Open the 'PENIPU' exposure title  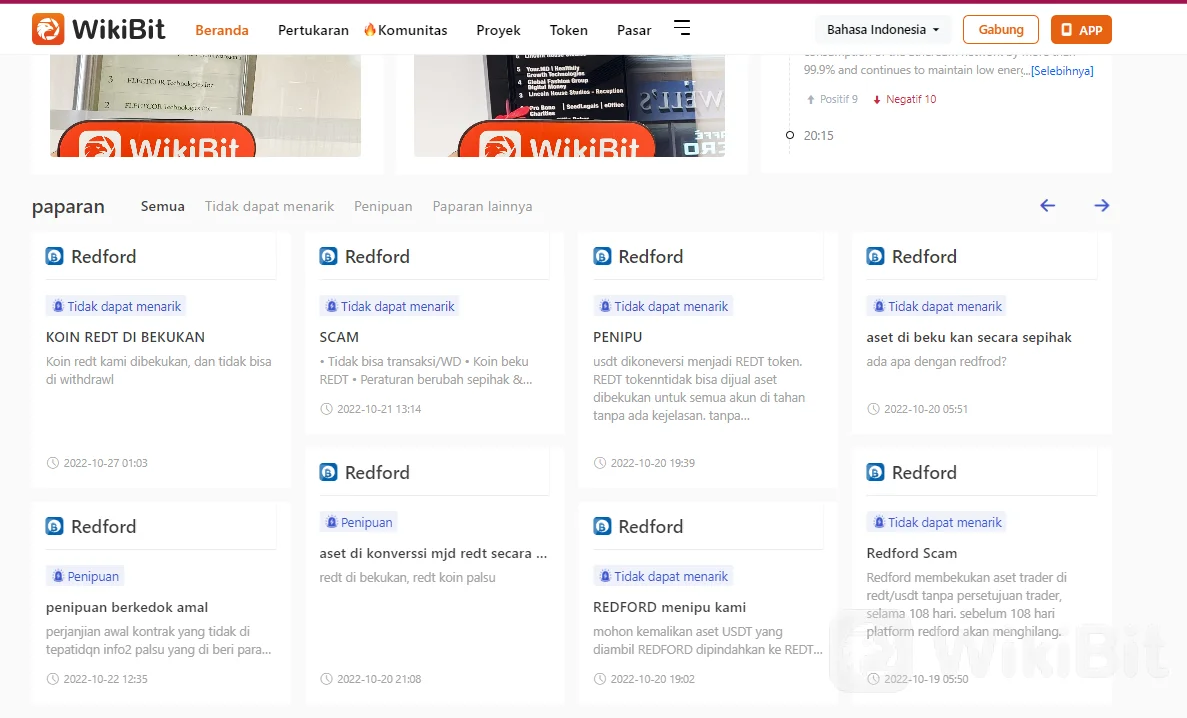pyautogui.click(x=618, y=337)
